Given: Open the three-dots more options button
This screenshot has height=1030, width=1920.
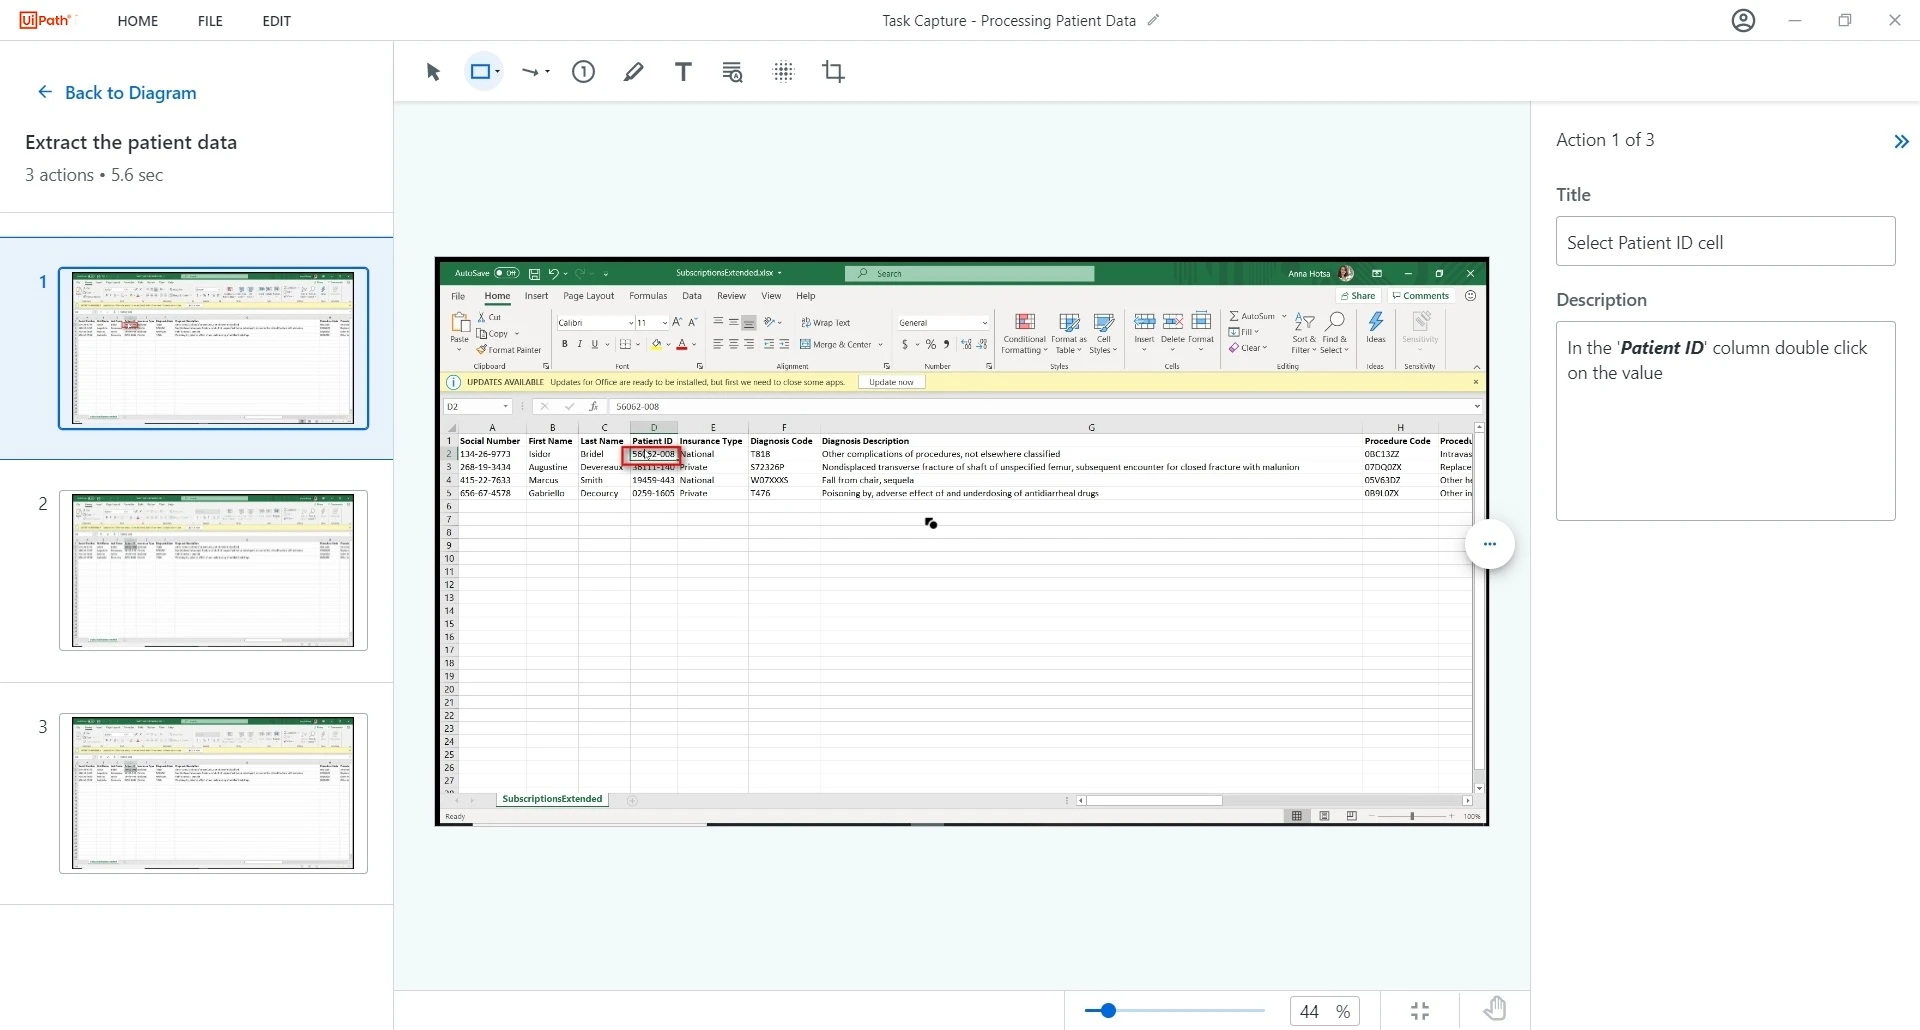Looking at the screenshot, I should (x=1490, y=544).
